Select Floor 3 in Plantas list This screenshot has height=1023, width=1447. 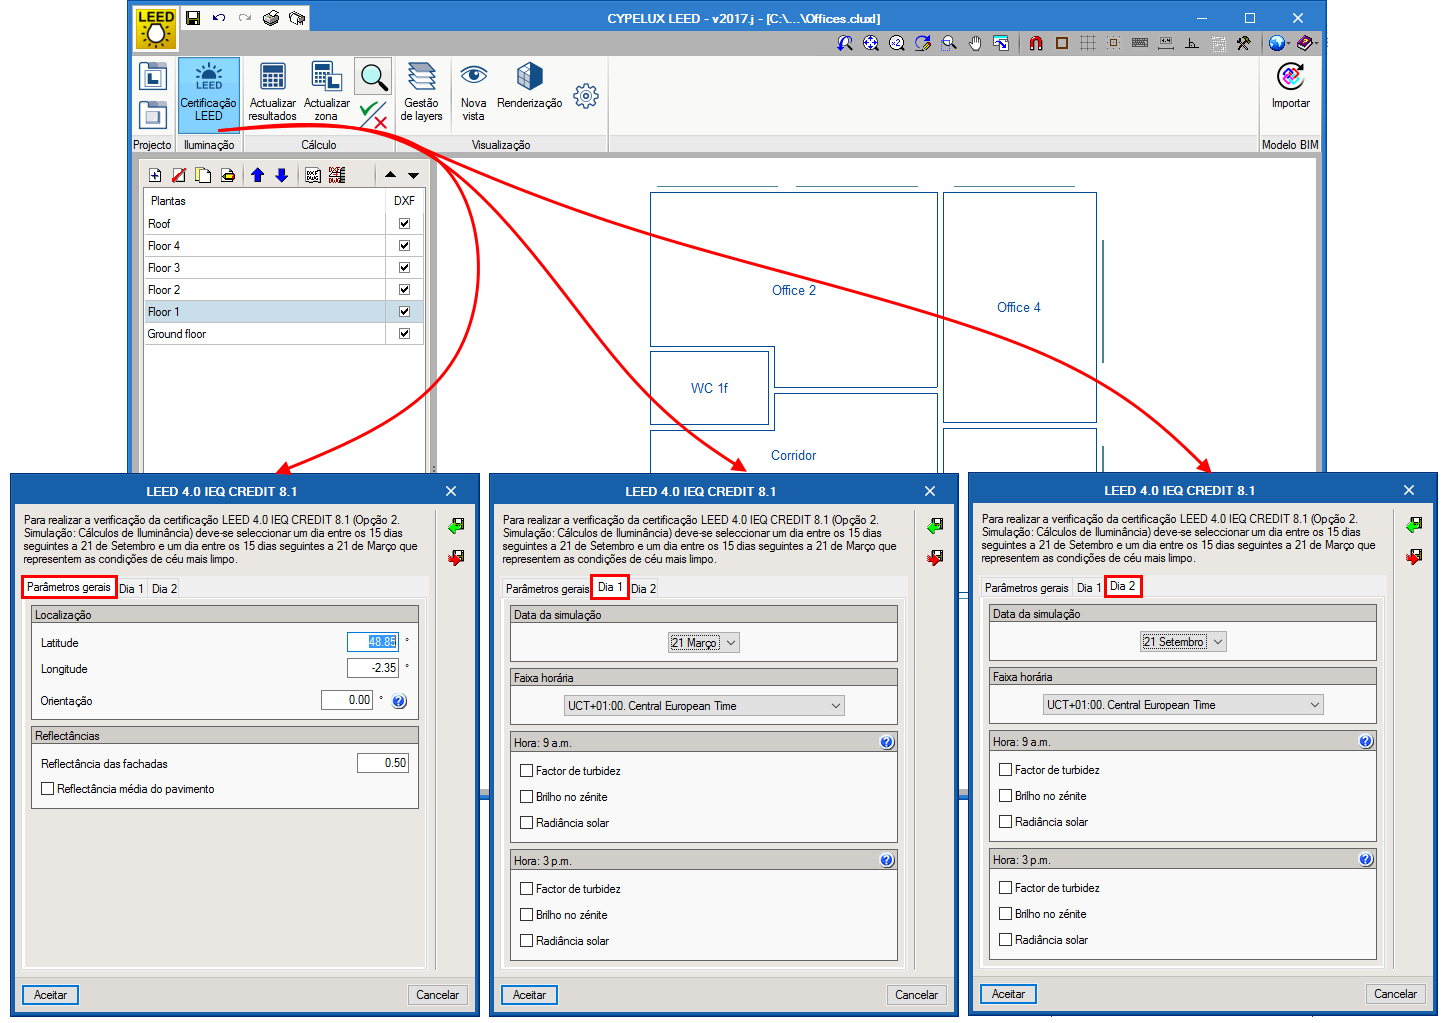coord(265,268)
